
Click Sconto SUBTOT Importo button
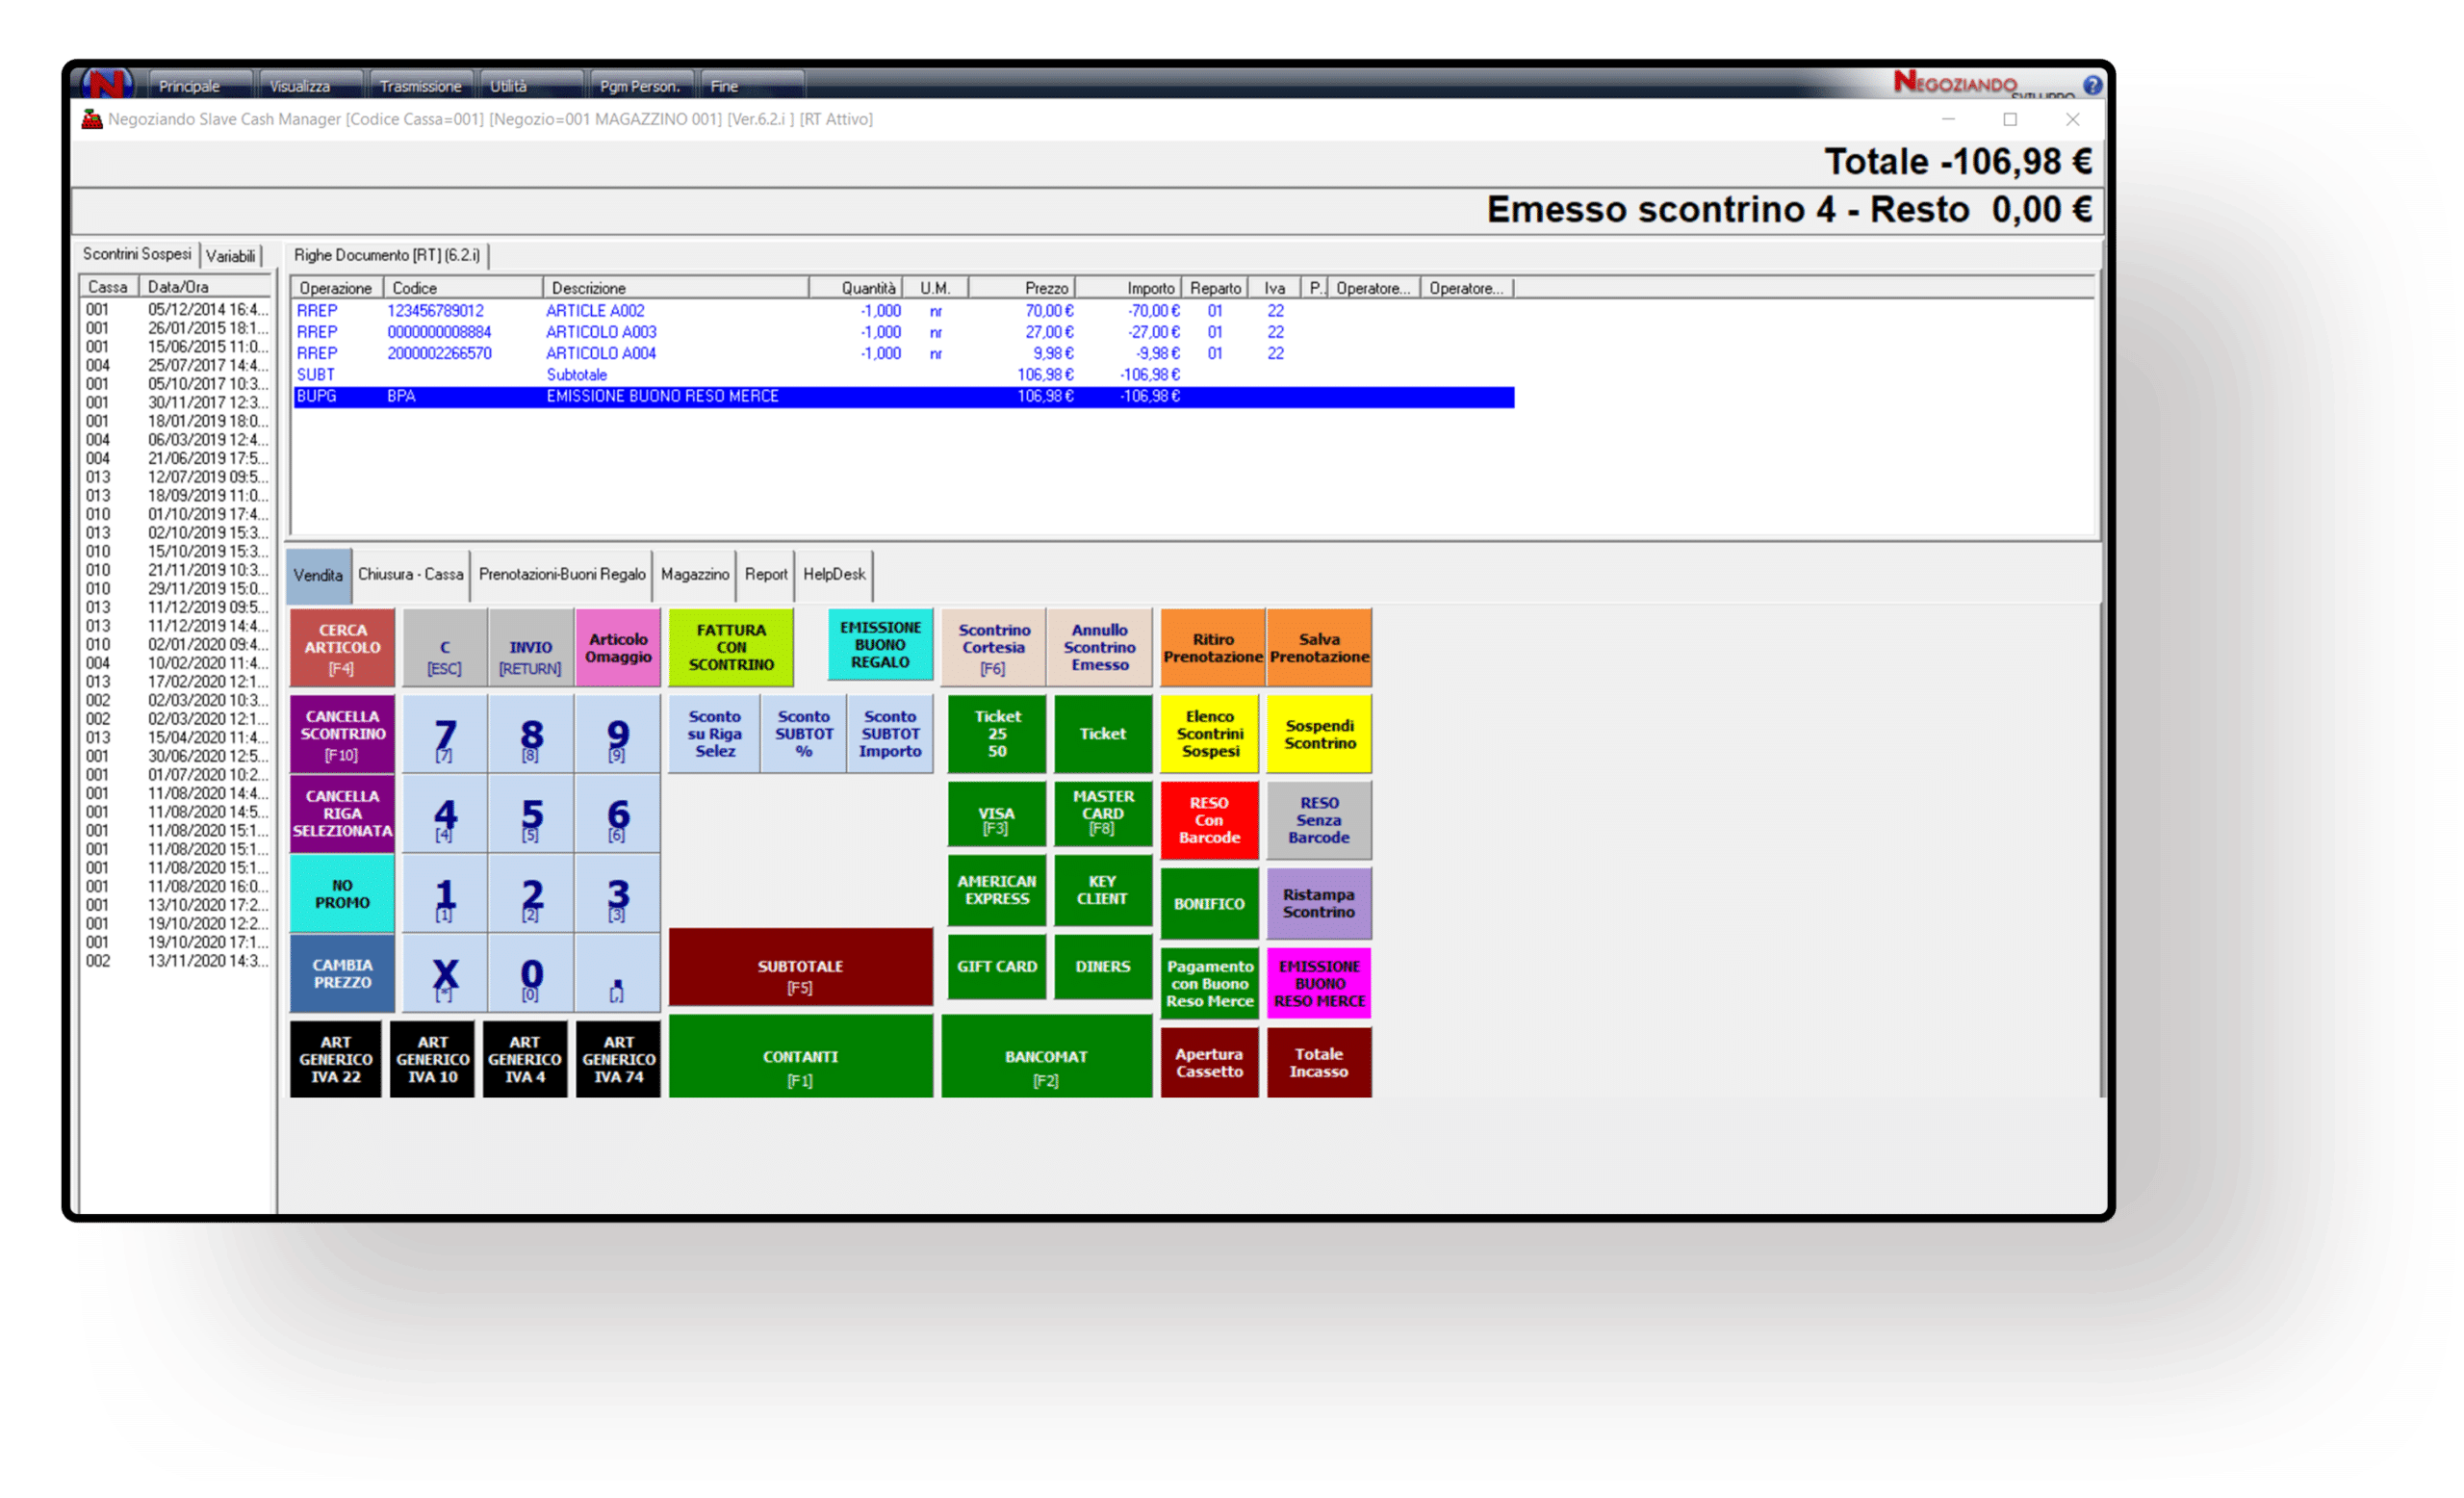pyautogui.click(x=890, y=734)
